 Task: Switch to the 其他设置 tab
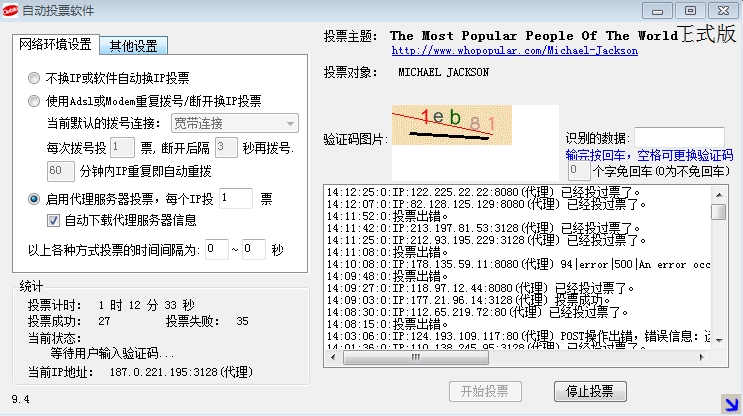134,46
